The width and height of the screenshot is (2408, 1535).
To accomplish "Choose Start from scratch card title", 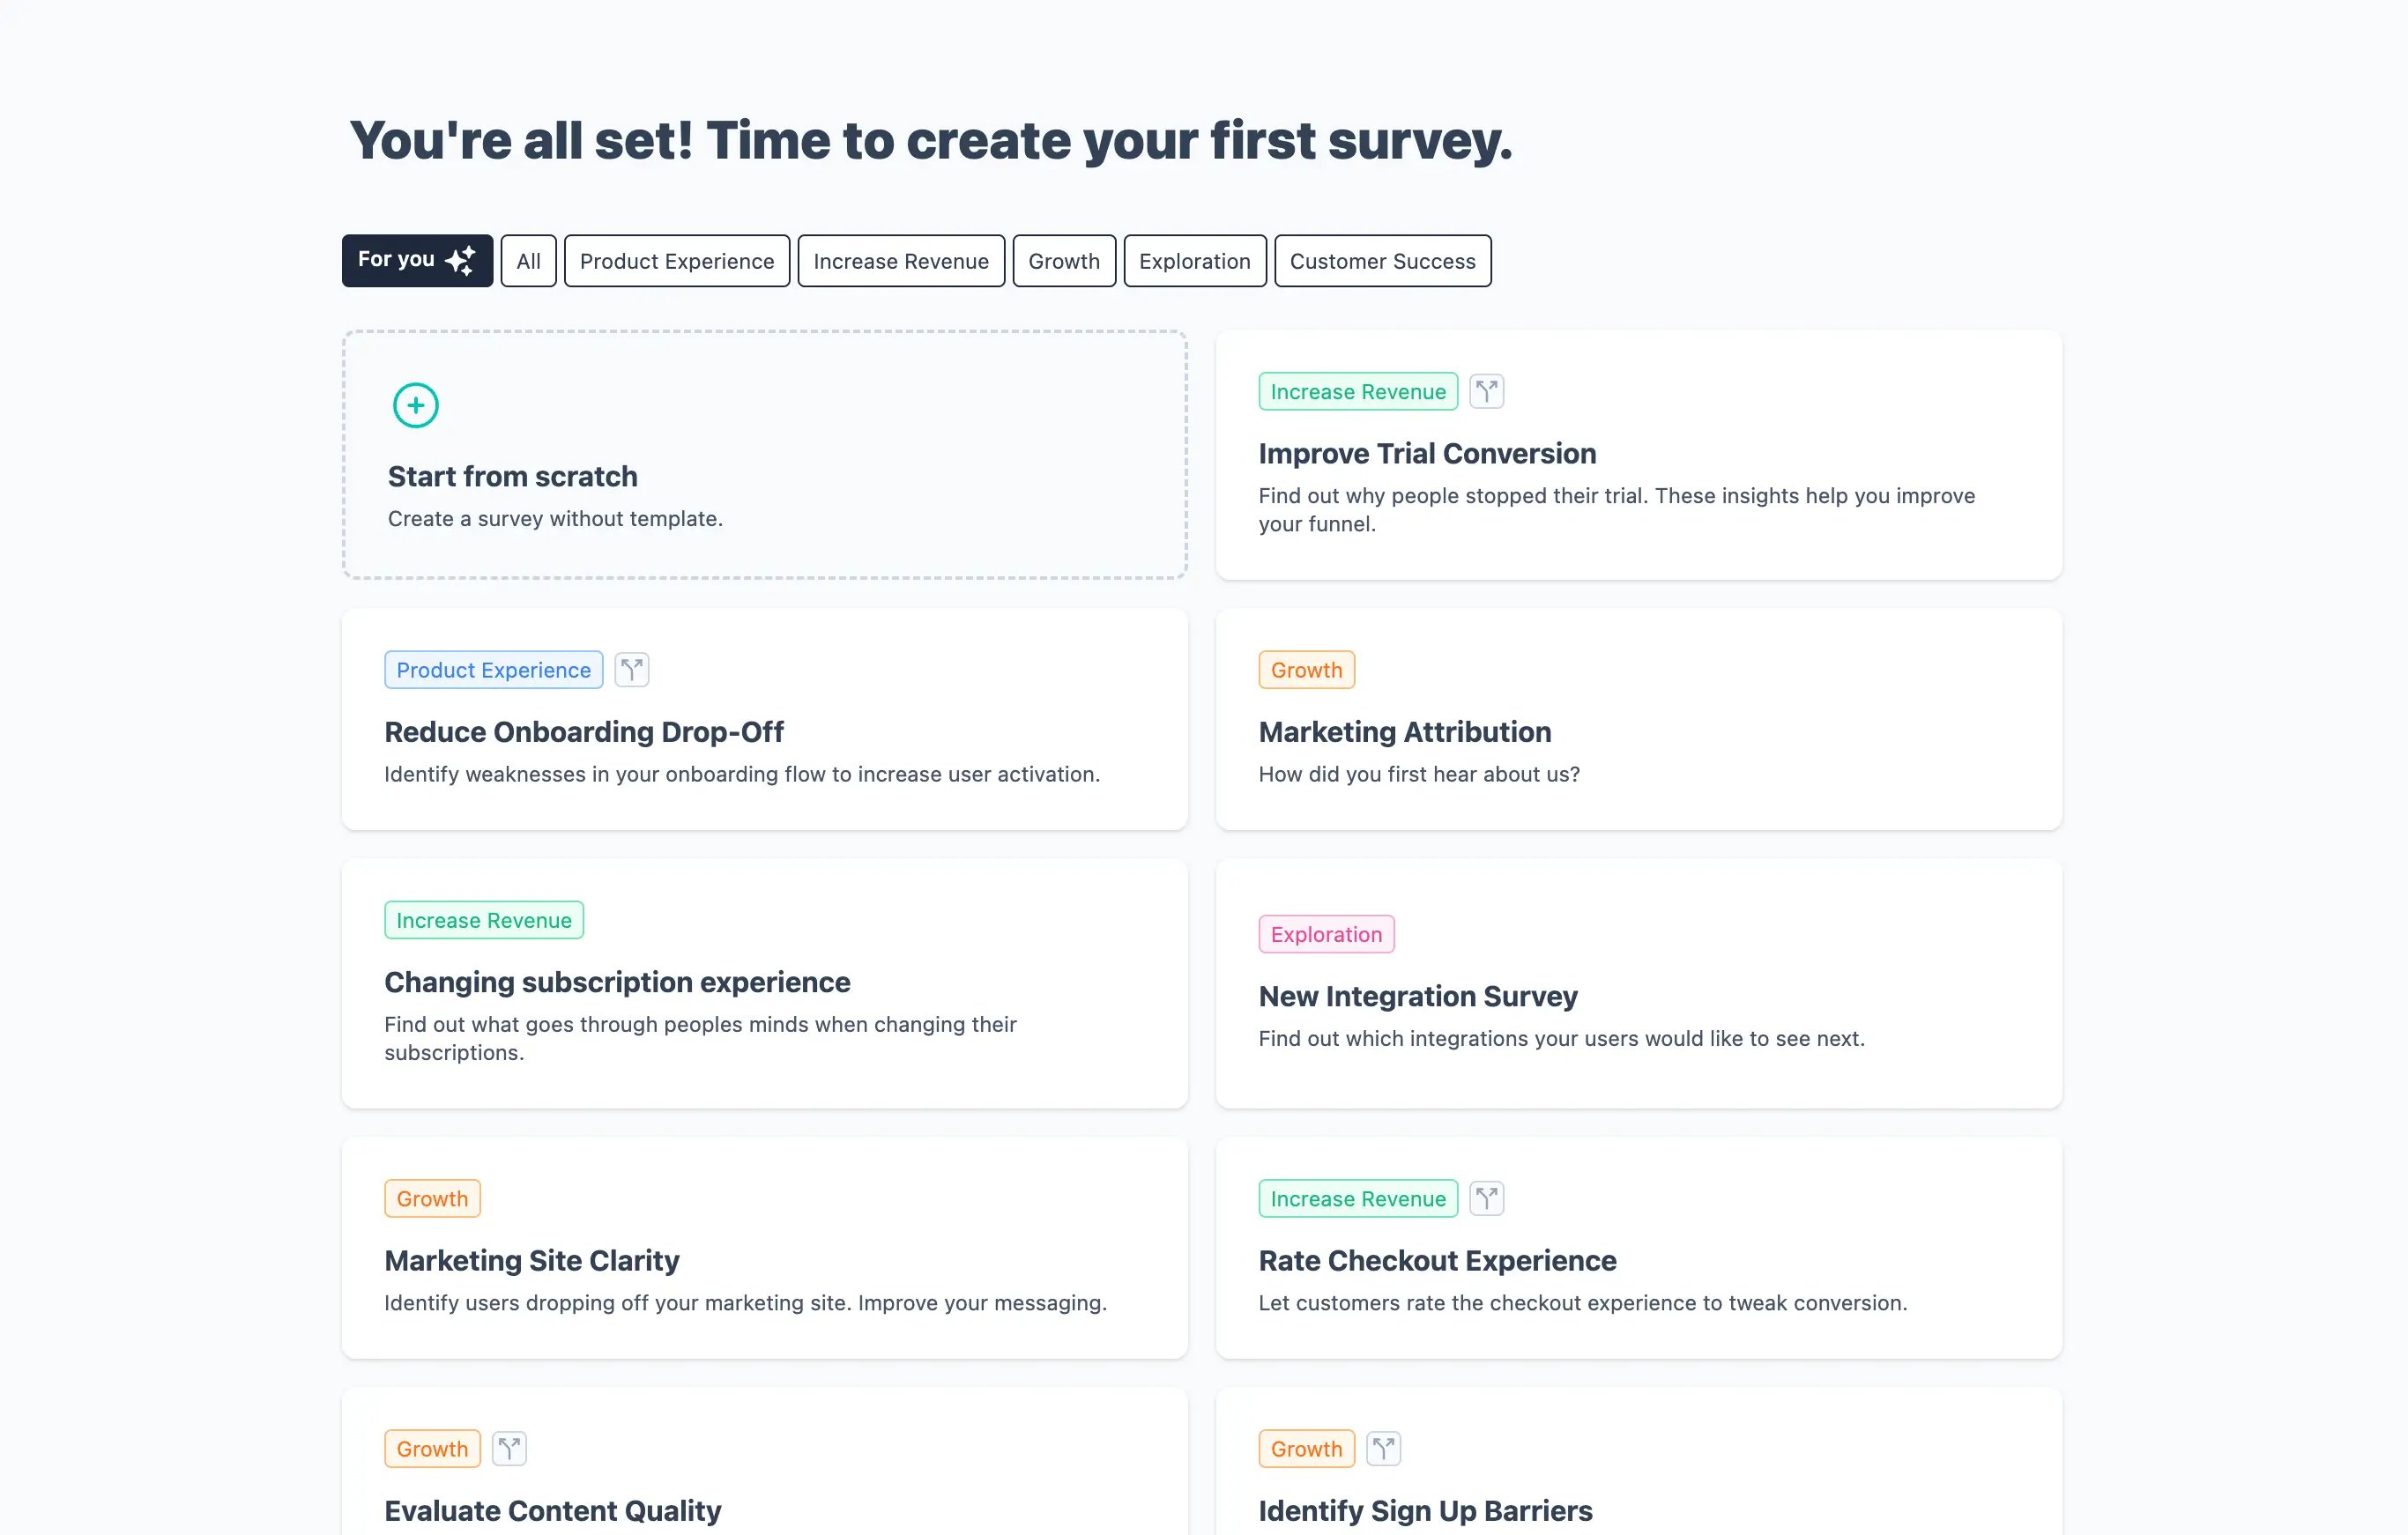I will (512, 476).
